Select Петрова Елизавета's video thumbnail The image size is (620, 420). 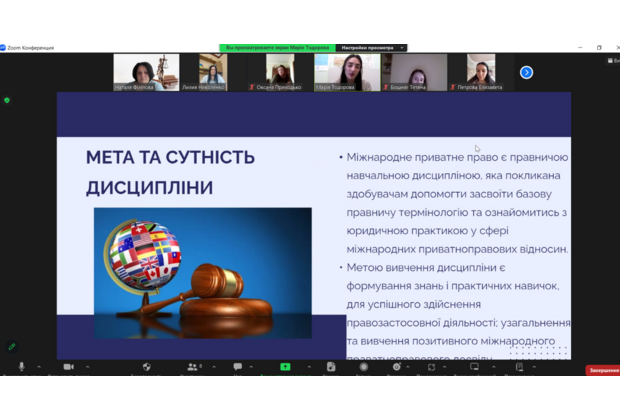tap(481, 70)
